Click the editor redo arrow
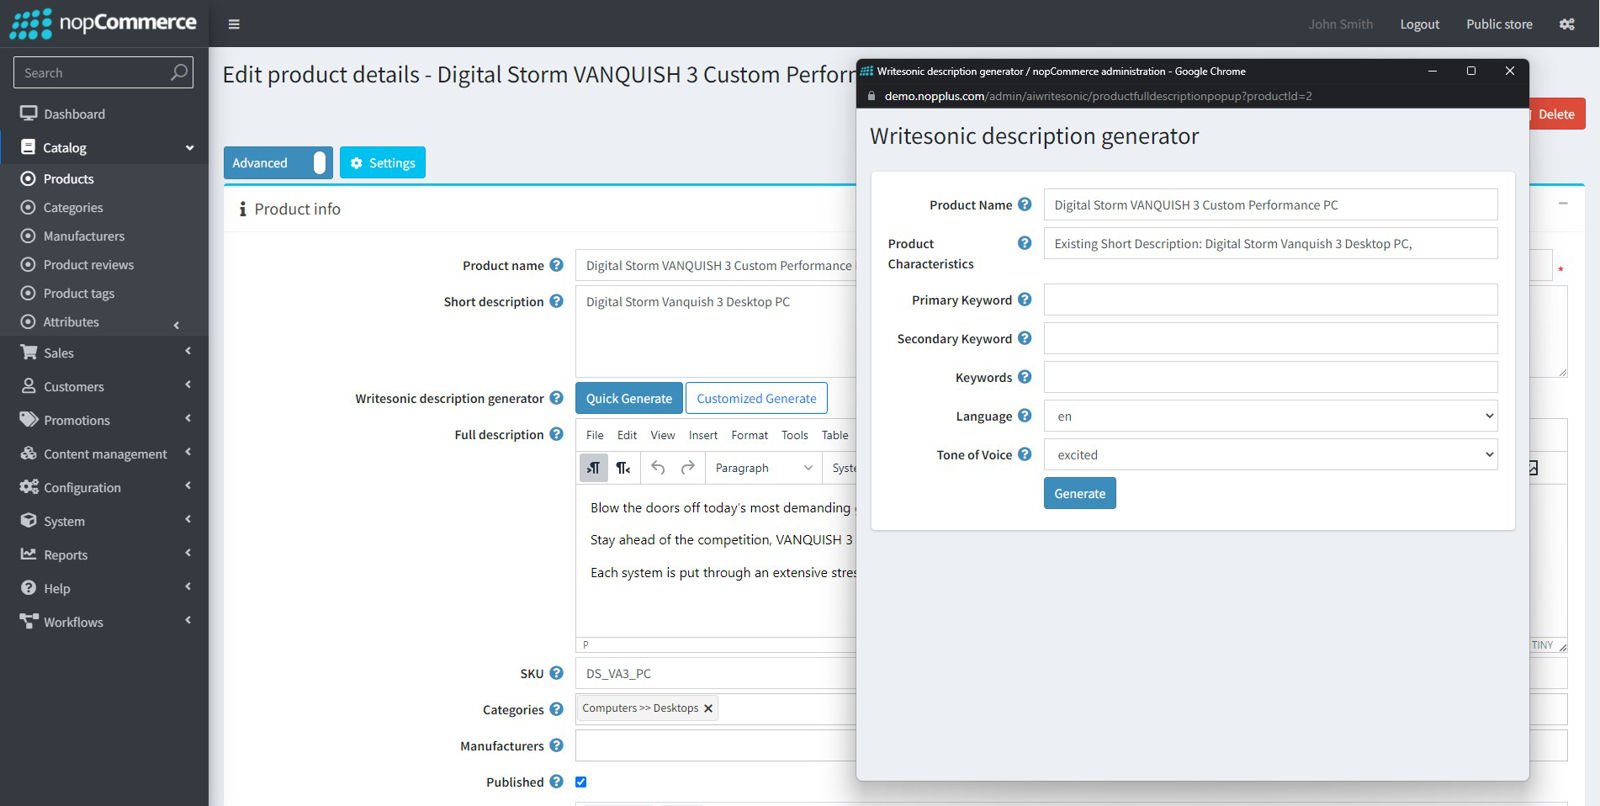This screenshot has height=806, width=1600. pos(688,467)
